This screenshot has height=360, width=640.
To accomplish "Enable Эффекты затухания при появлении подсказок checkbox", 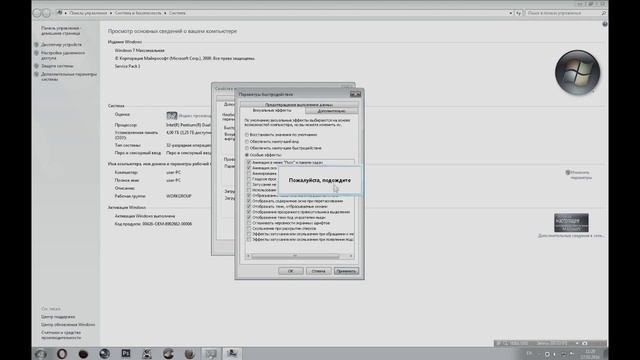I will (x=249, y=240).
